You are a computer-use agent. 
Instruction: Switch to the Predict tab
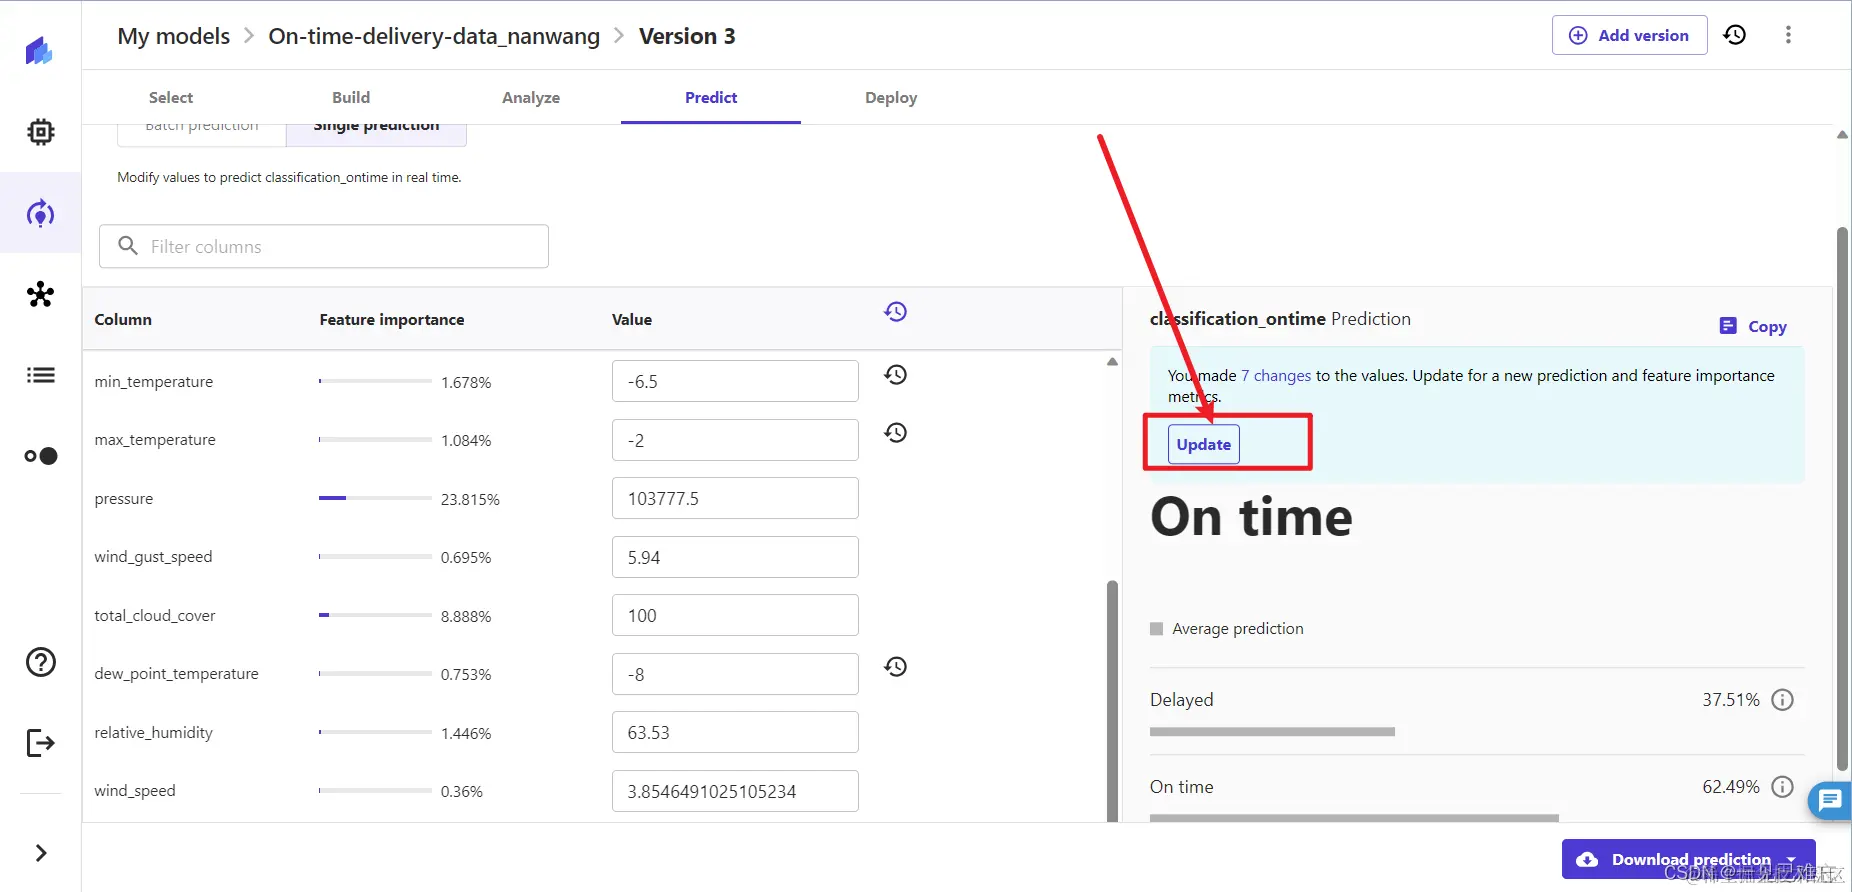tap(711, 97)
